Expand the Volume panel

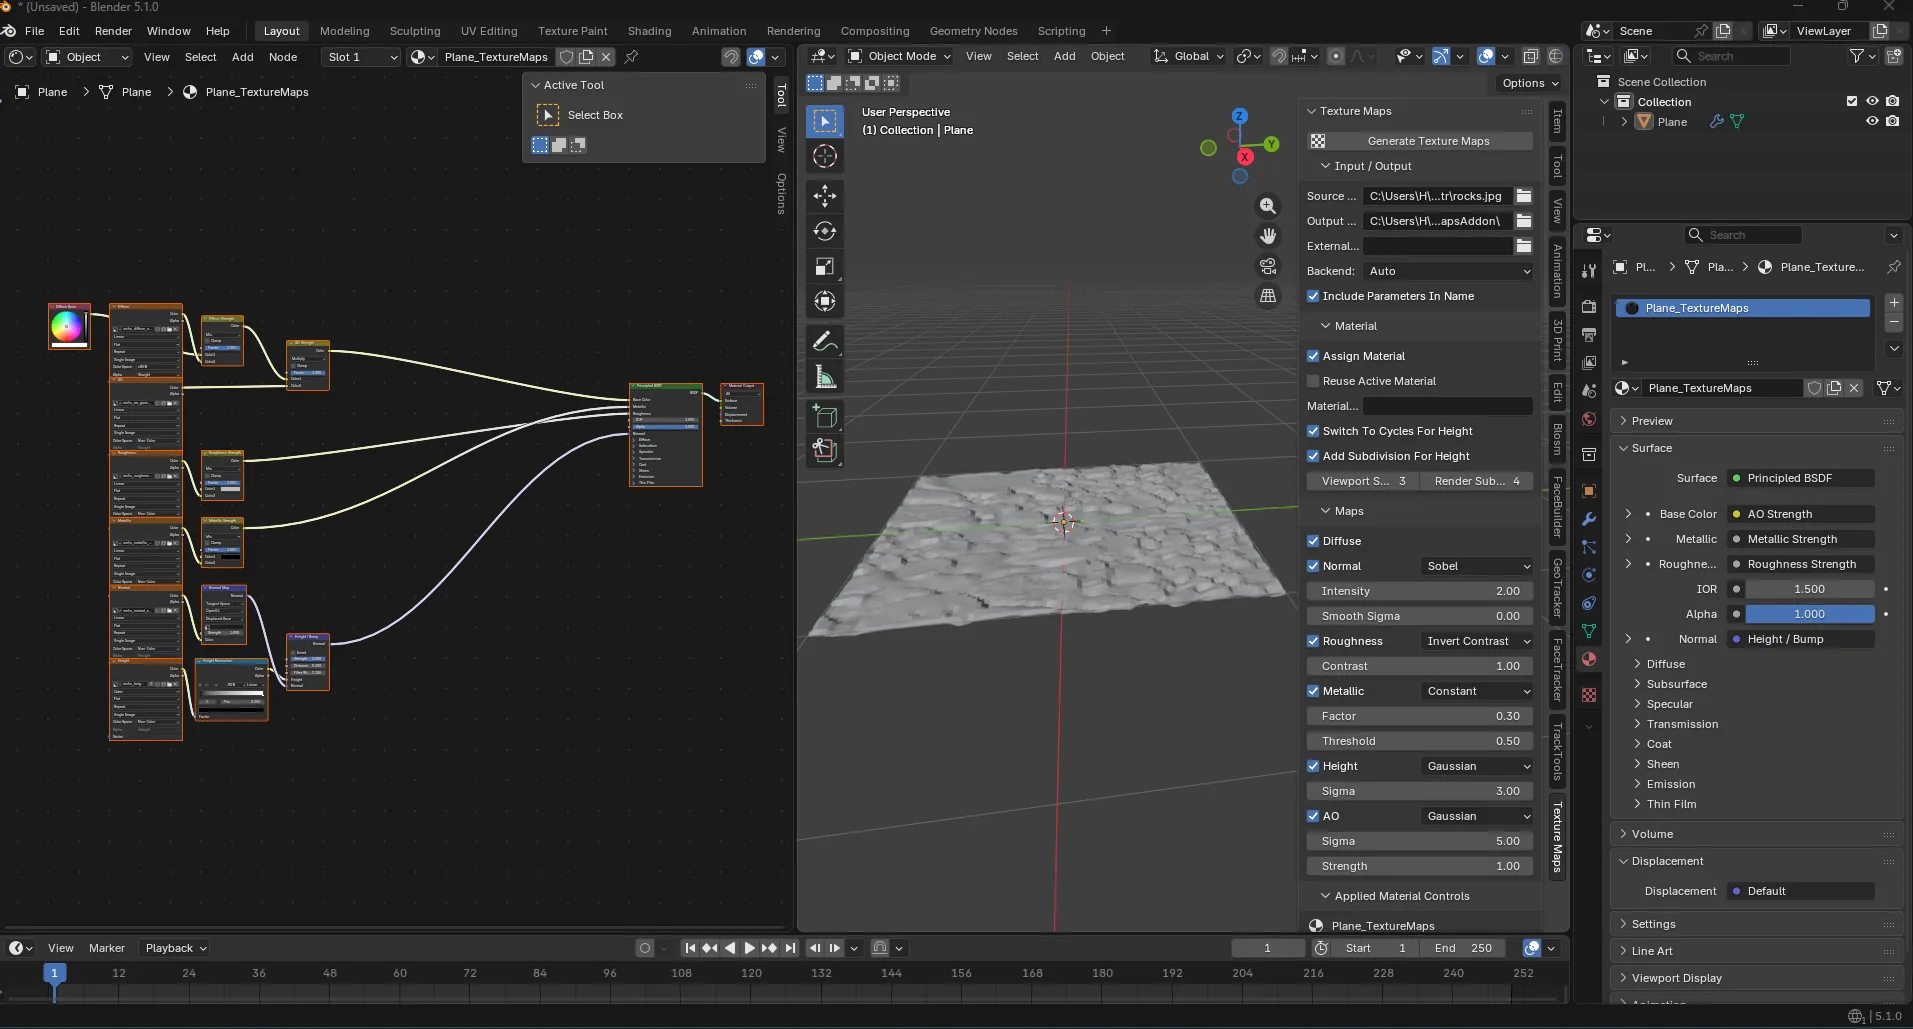coord(1652,834)
